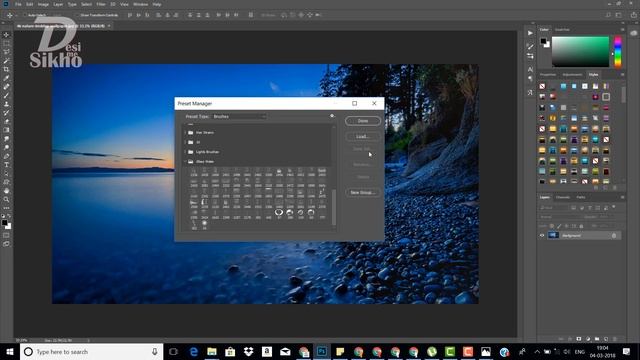The height and width of the screenshot is (360, 640).
Task: Click the share icon at the top right
Action: [633, 15]
